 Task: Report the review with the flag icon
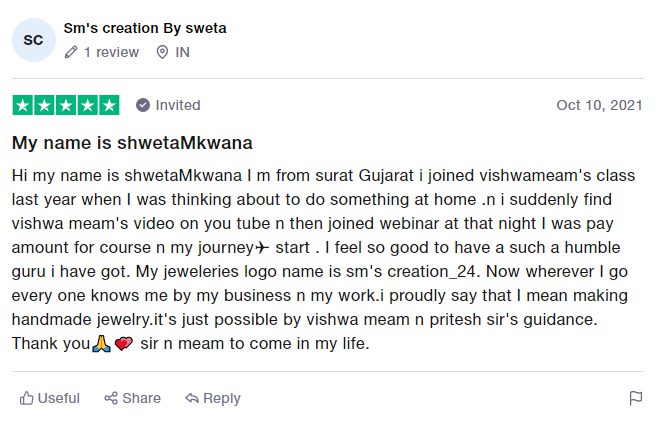pos(636,398)
